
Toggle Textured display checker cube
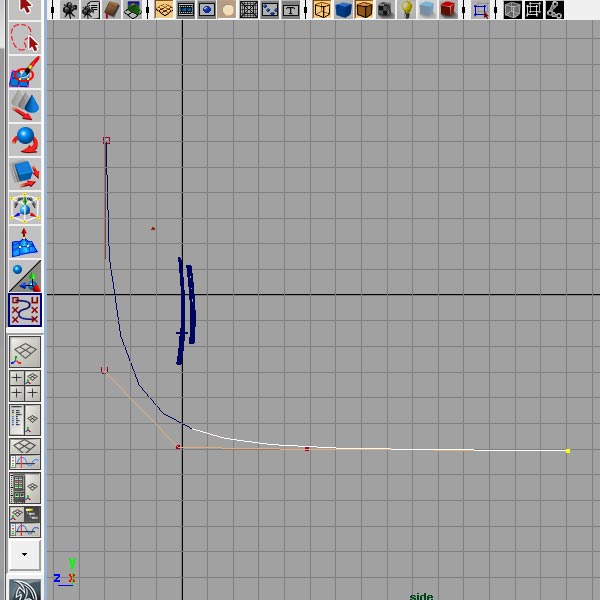click(x=385, y=10)
